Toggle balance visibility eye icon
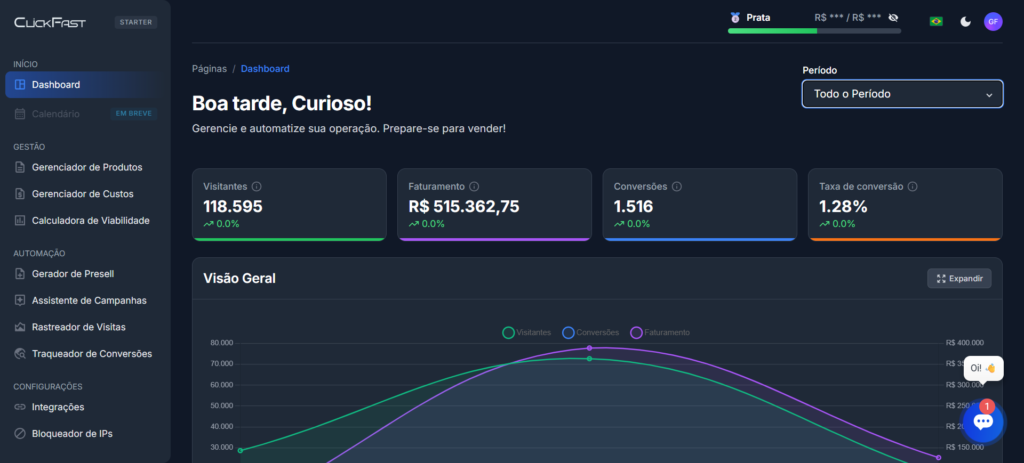Screen dimensions: 1024x463 point(893,17)
